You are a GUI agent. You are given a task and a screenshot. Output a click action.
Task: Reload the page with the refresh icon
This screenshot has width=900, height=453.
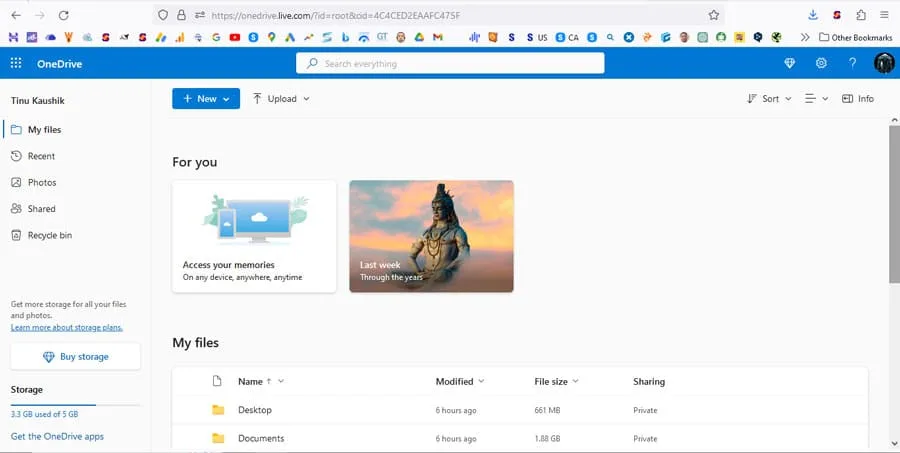pos(64,16)
